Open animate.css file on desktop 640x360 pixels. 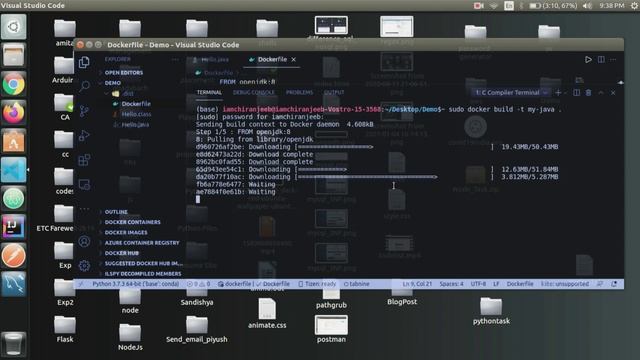267,313
